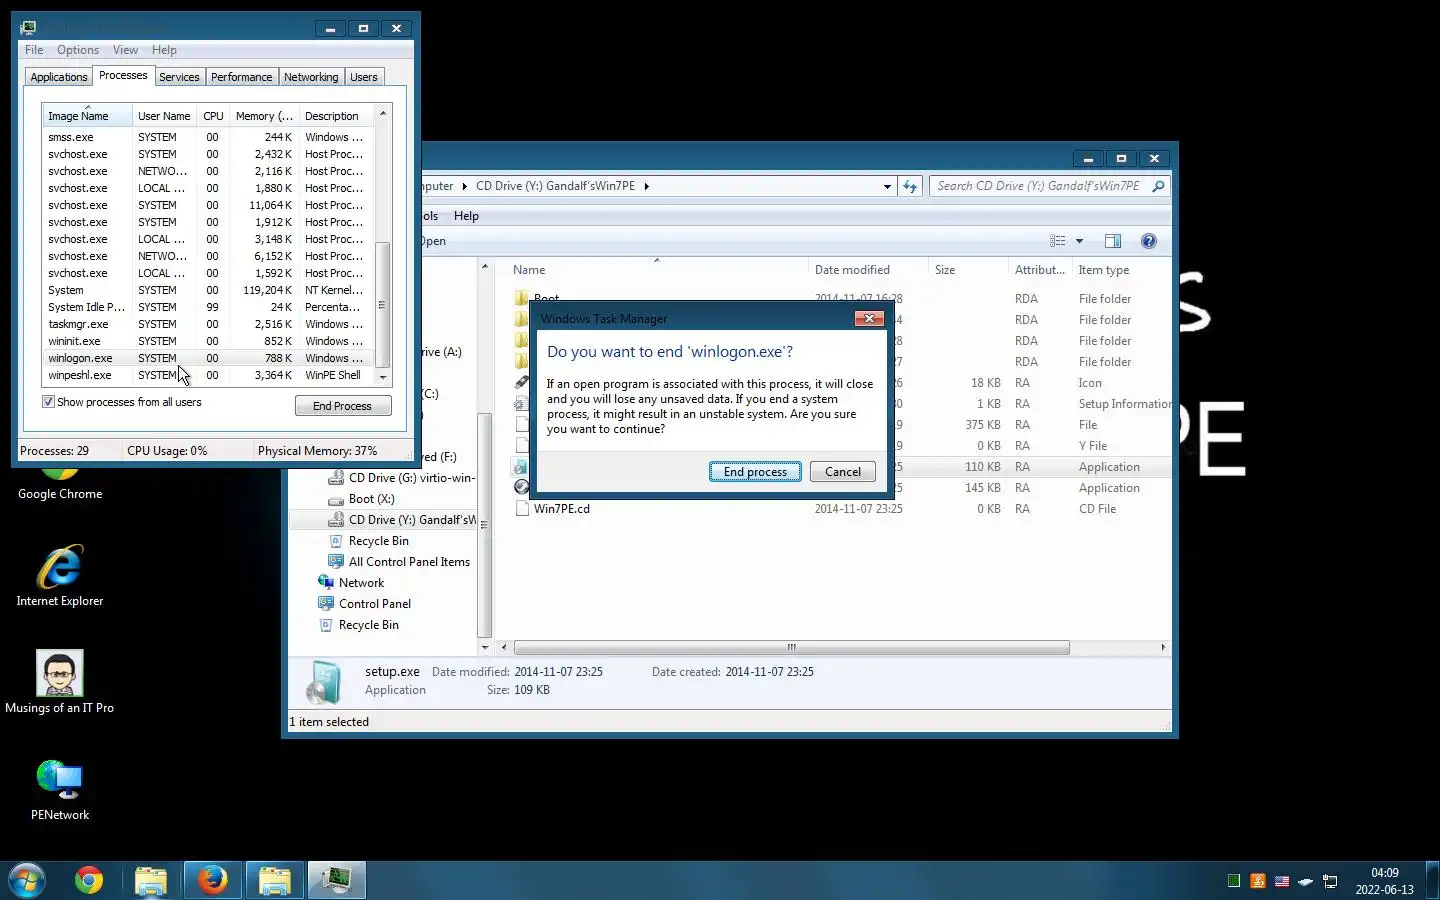Open Explorer address bar history dropdown
Screen dimensions: 1440x900
coord(887,186)
